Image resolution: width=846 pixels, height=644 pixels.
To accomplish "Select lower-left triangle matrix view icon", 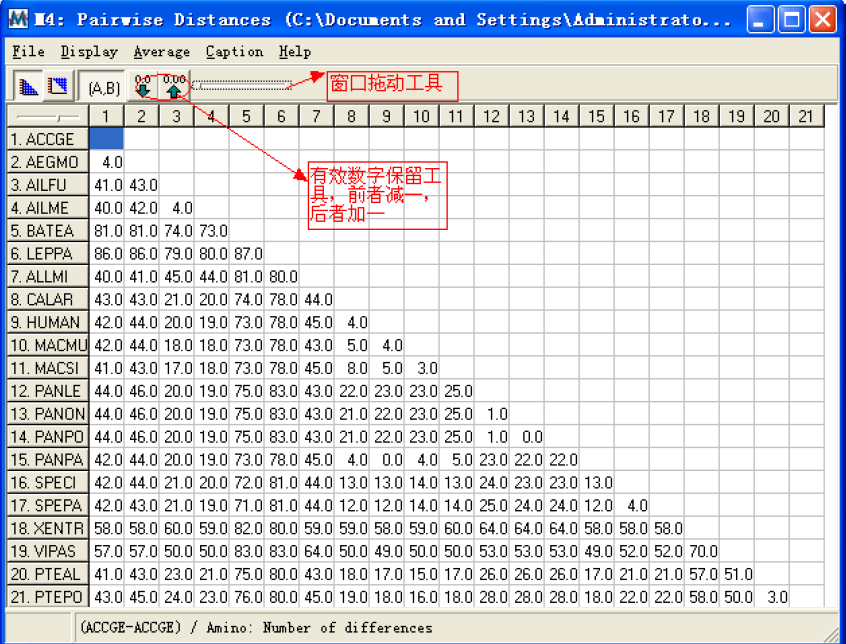I will click(x=29, y=86).
